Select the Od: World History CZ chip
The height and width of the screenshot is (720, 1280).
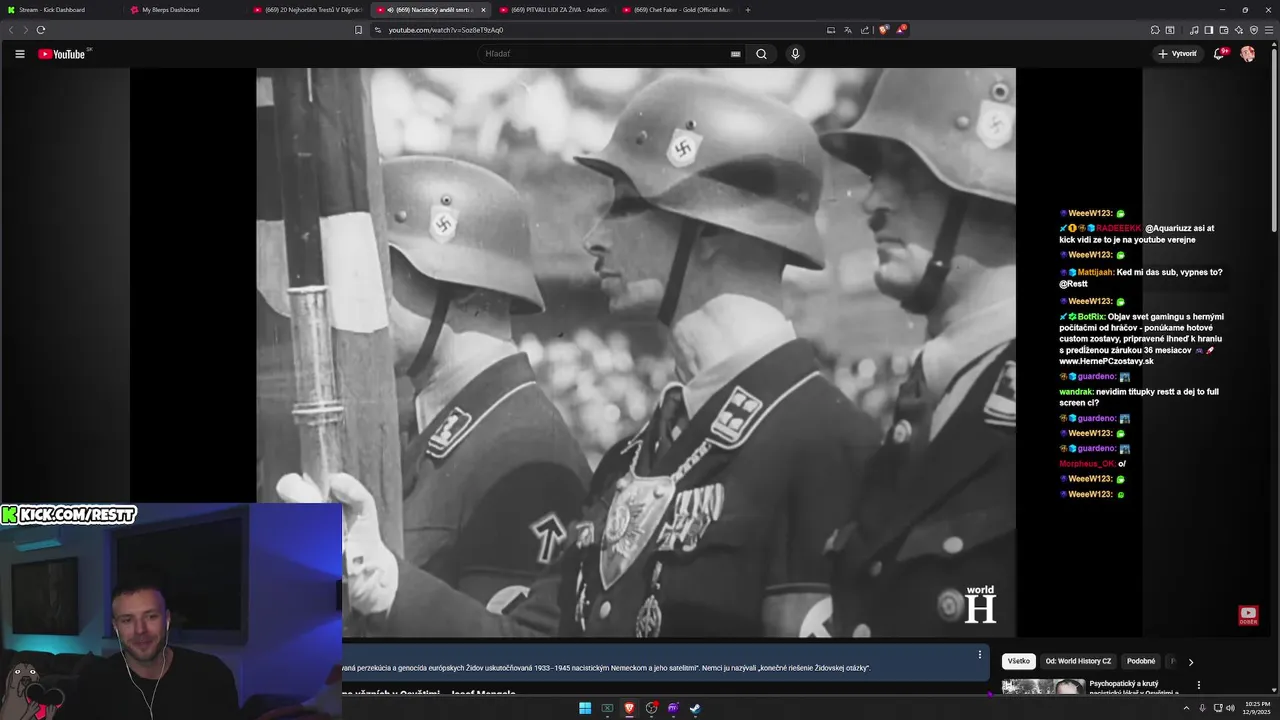click(x=1078, y=661)
